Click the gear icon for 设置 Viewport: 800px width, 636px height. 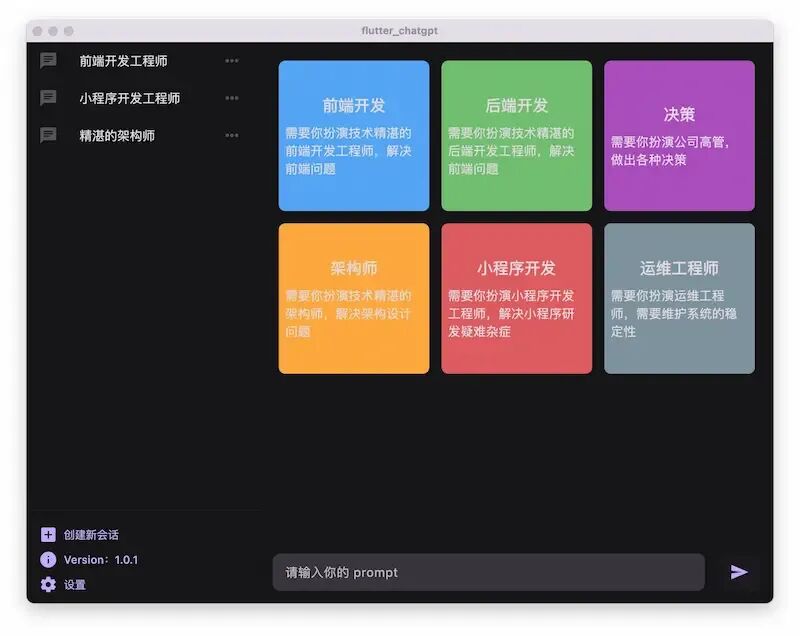pos(48,584)
